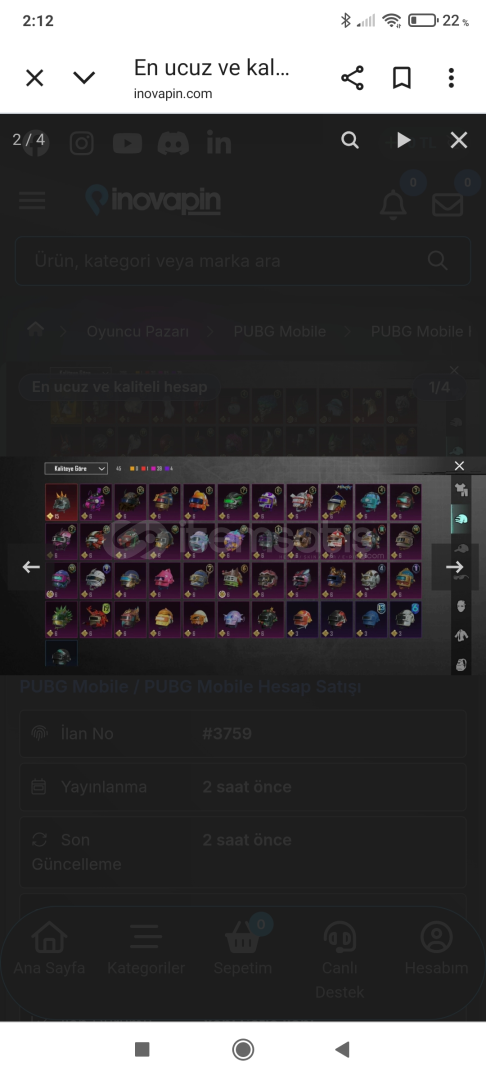
Task: Open the notifications bell icon
Action: [x=393, y=204]
